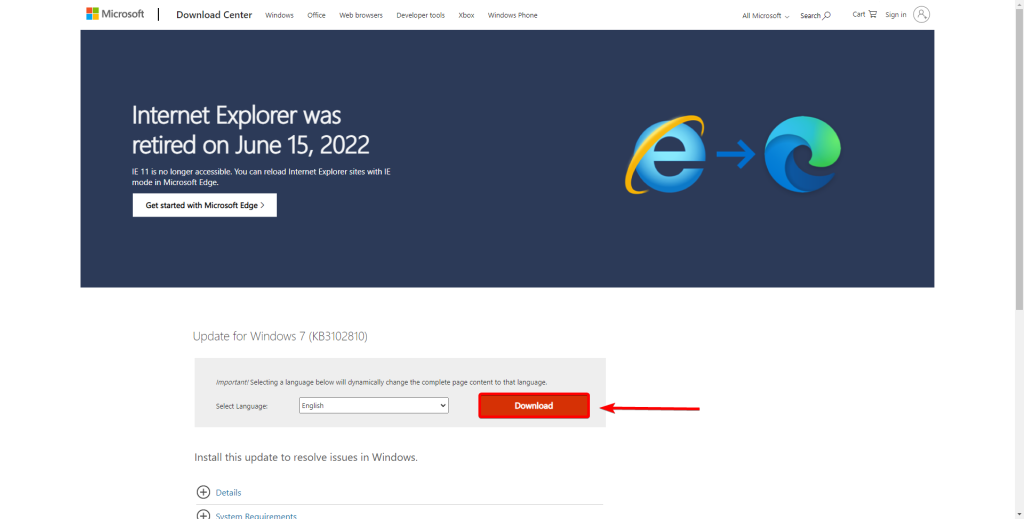This screenshot has height=519, width=1024.
Task: Click the Microsoft Edge logo image
Action: coord(803,154)
